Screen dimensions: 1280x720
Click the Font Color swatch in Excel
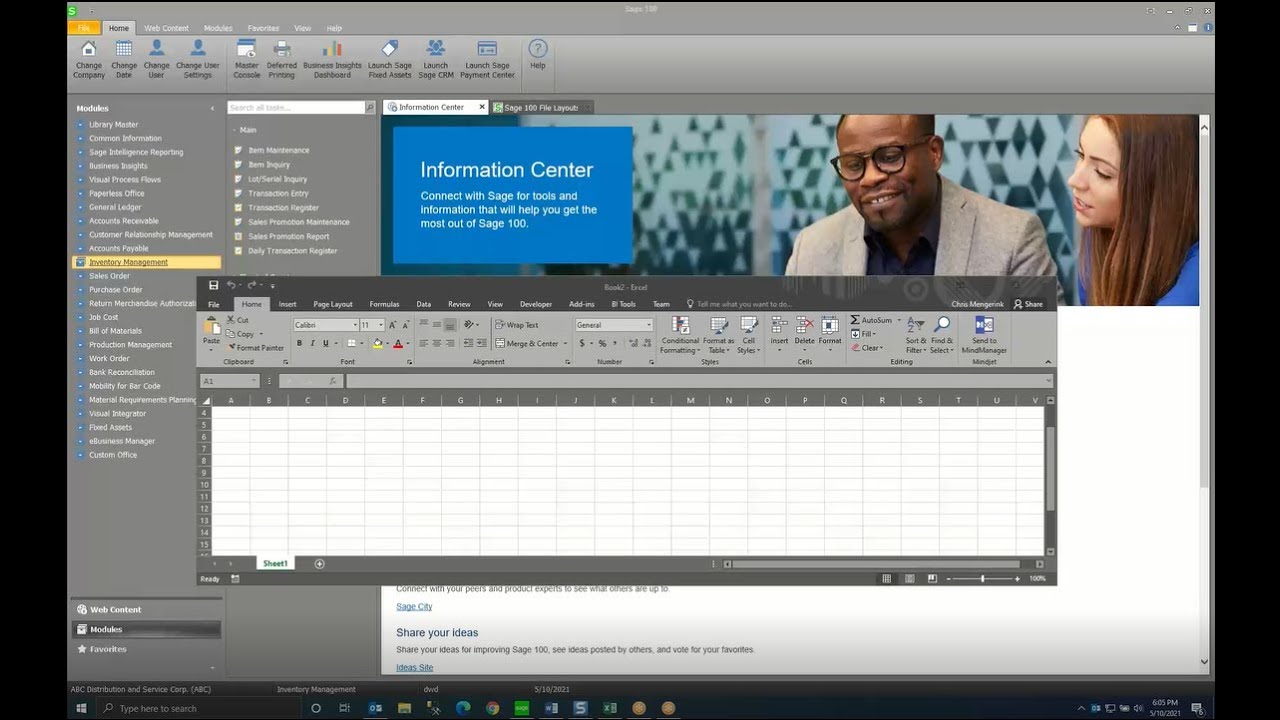[398, 343]
